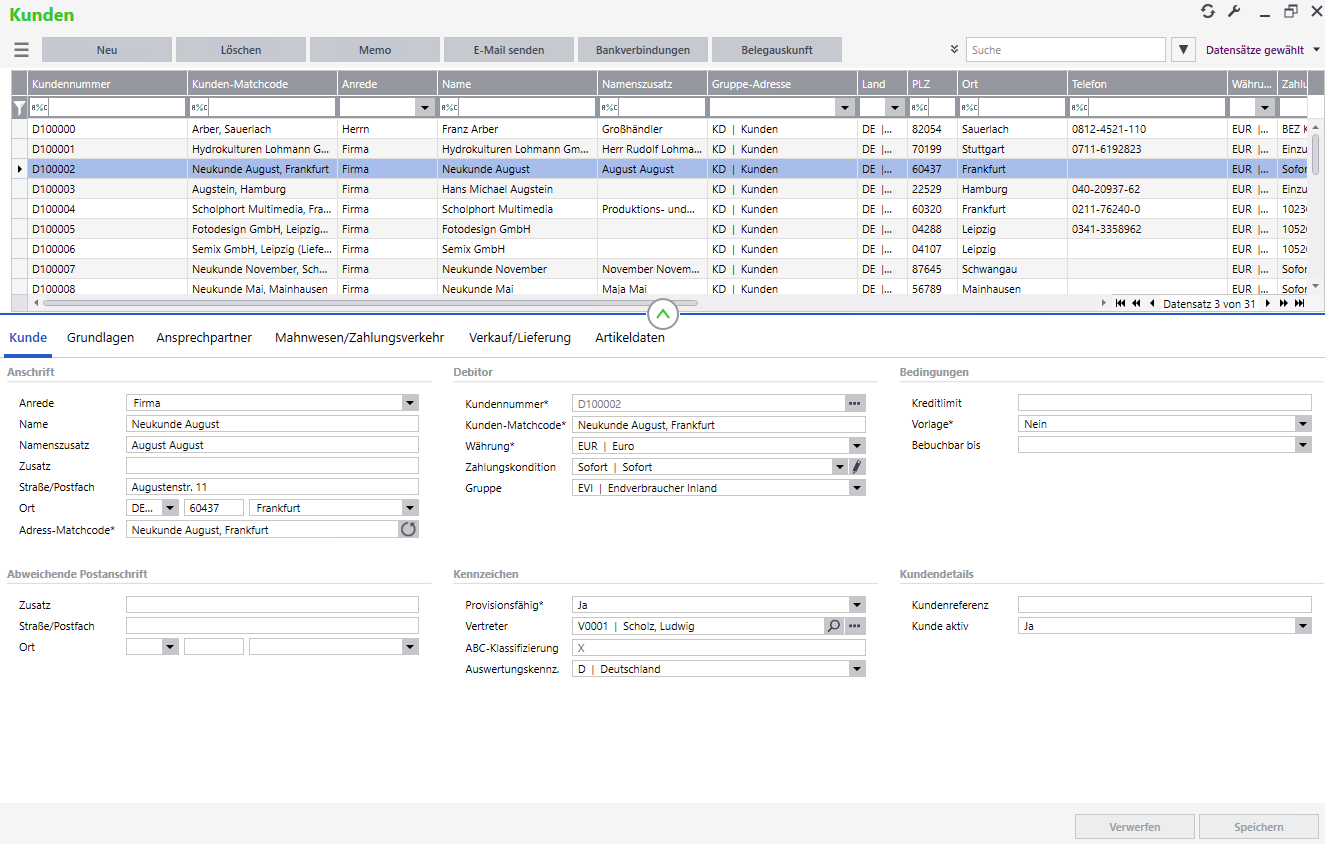Edit Zahlungskondition with the pencil icon
The height and width of the screenshot is (844, 1325).
pos(857,467)
